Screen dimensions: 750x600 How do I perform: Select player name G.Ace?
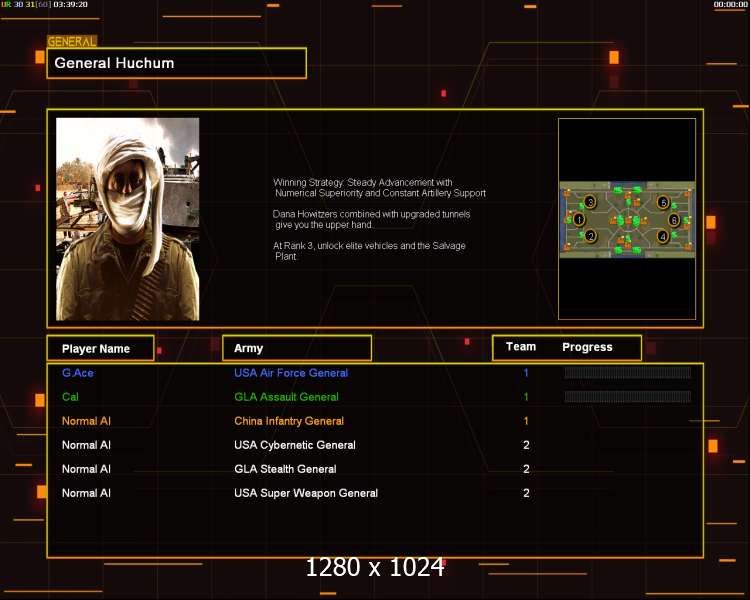(x=77, y=373)
